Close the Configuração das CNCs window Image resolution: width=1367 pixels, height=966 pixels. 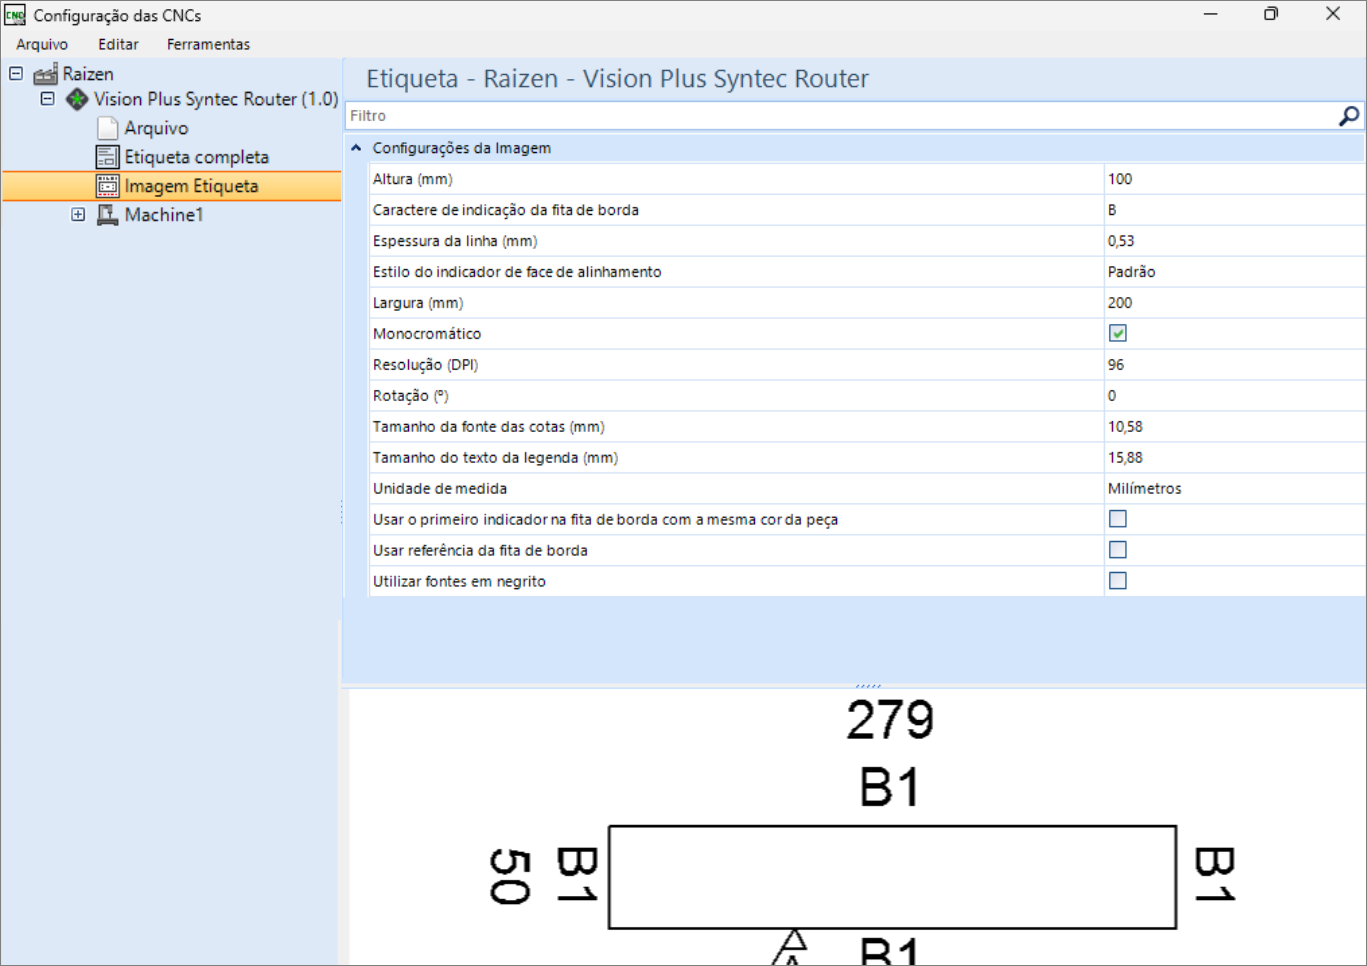tap(1333, 14)
